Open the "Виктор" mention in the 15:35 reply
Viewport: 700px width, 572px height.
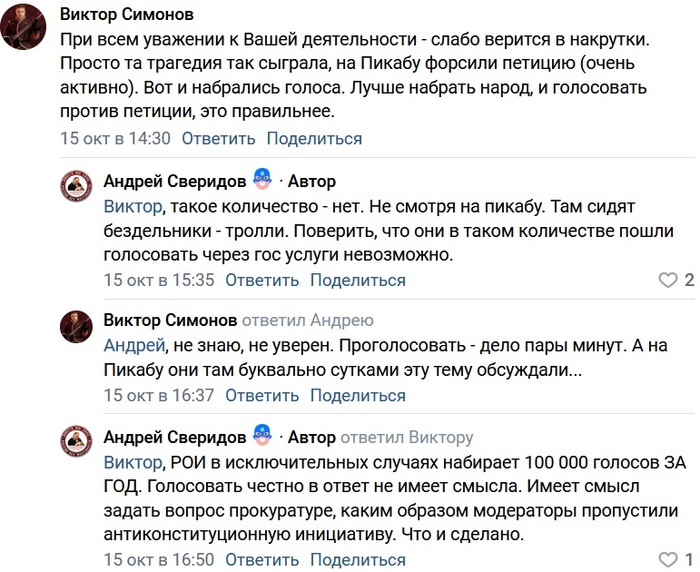133,206
